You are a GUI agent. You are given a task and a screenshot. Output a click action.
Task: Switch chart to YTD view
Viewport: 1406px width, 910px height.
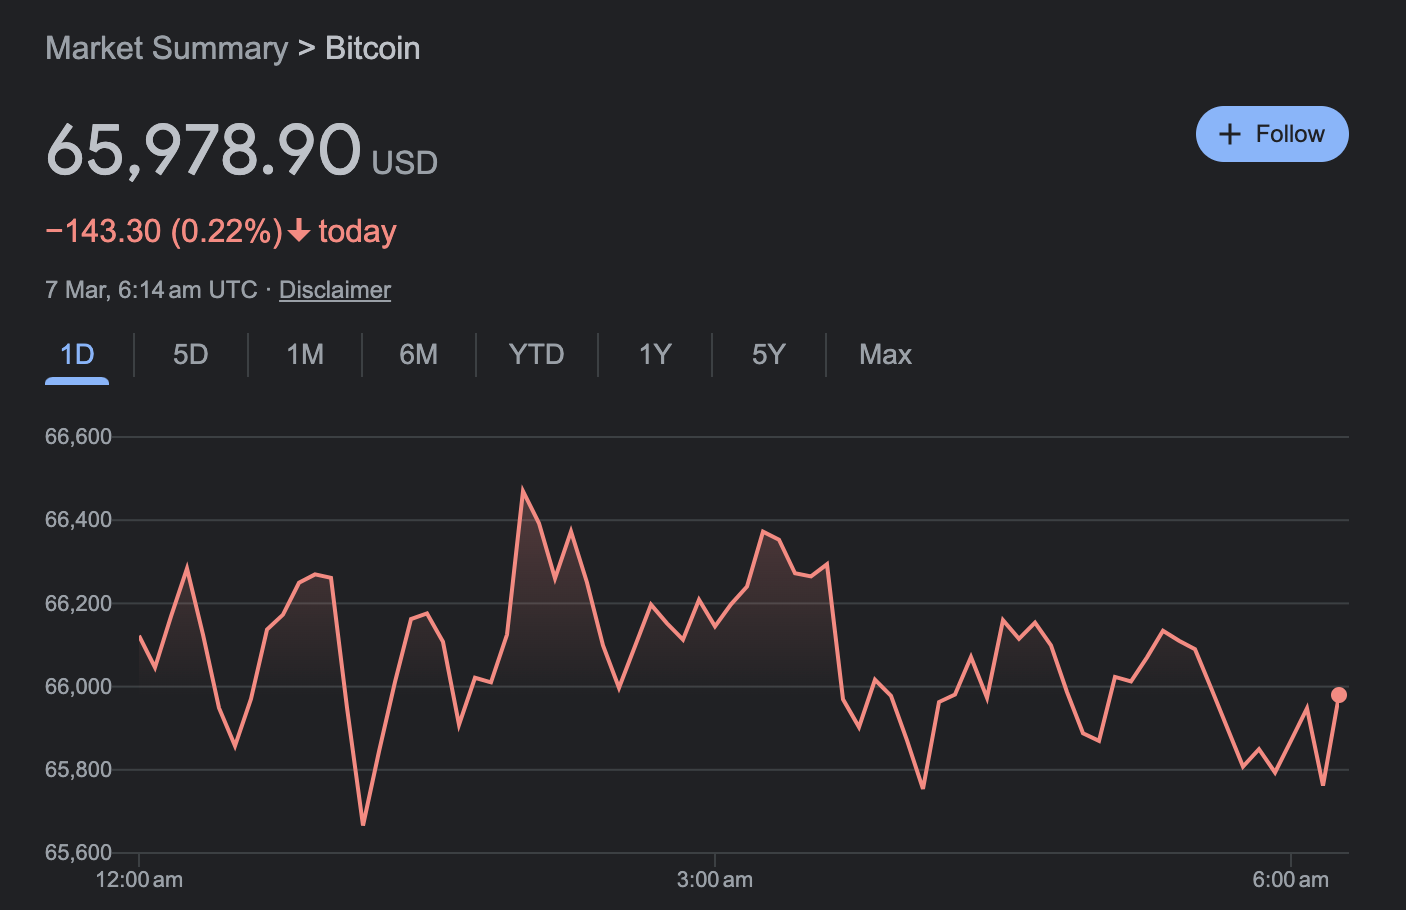[536, 355]
